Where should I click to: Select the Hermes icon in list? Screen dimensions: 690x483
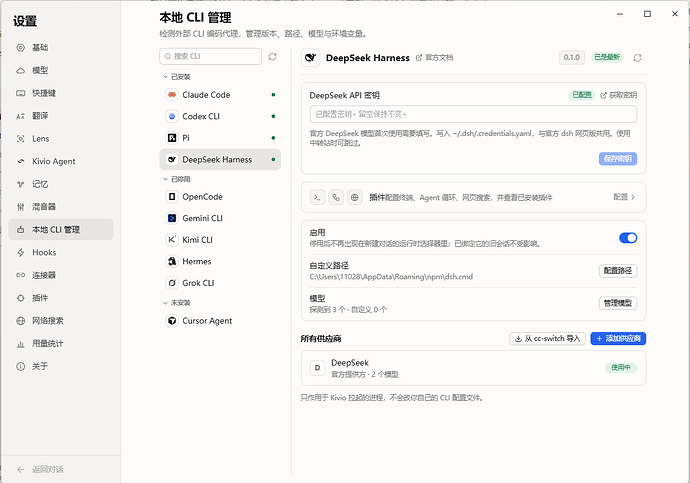(172, 261)
